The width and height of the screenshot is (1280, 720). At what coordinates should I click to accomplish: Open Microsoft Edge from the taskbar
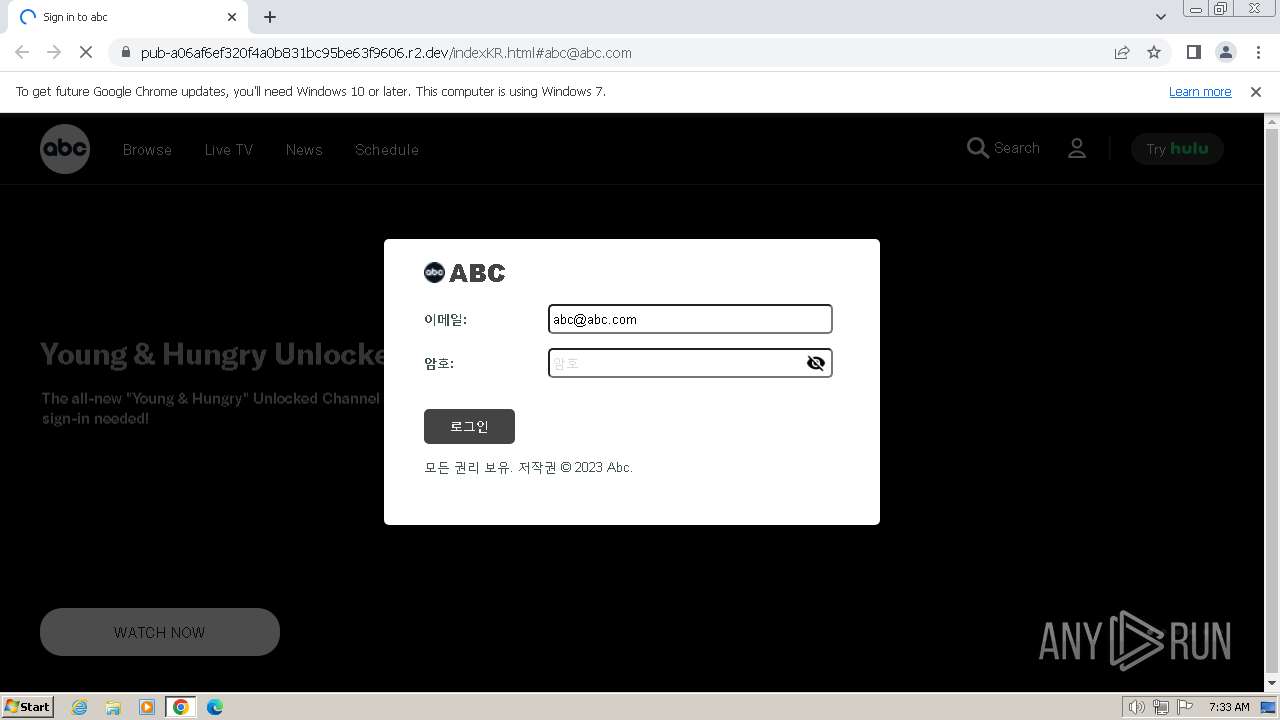click(x=215, y=707)
